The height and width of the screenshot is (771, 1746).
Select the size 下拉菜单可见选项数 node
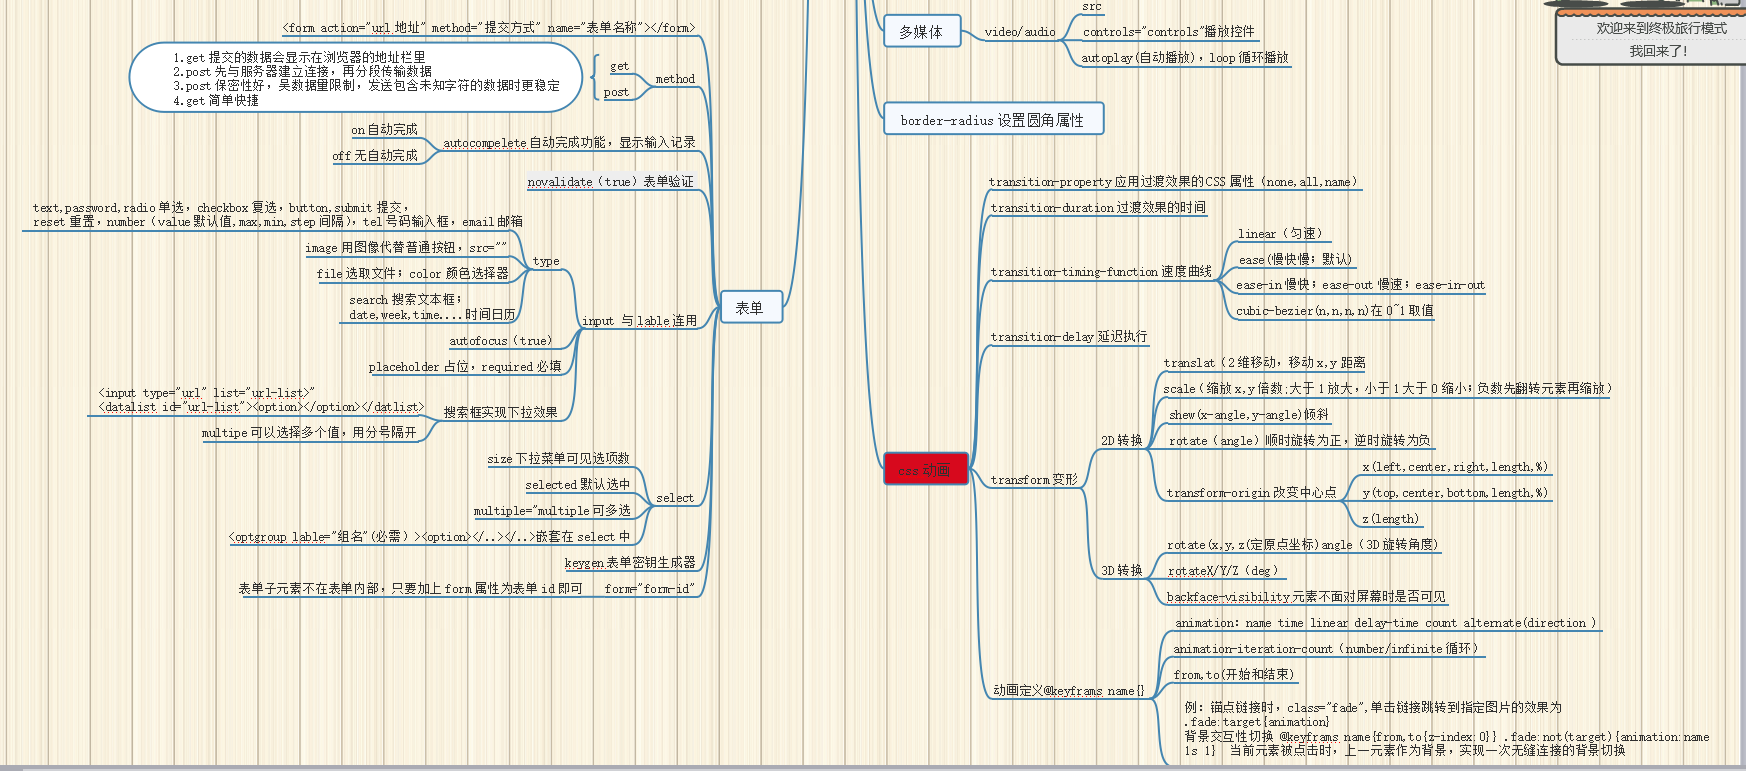pyautogui.click(x=559, y=459)
